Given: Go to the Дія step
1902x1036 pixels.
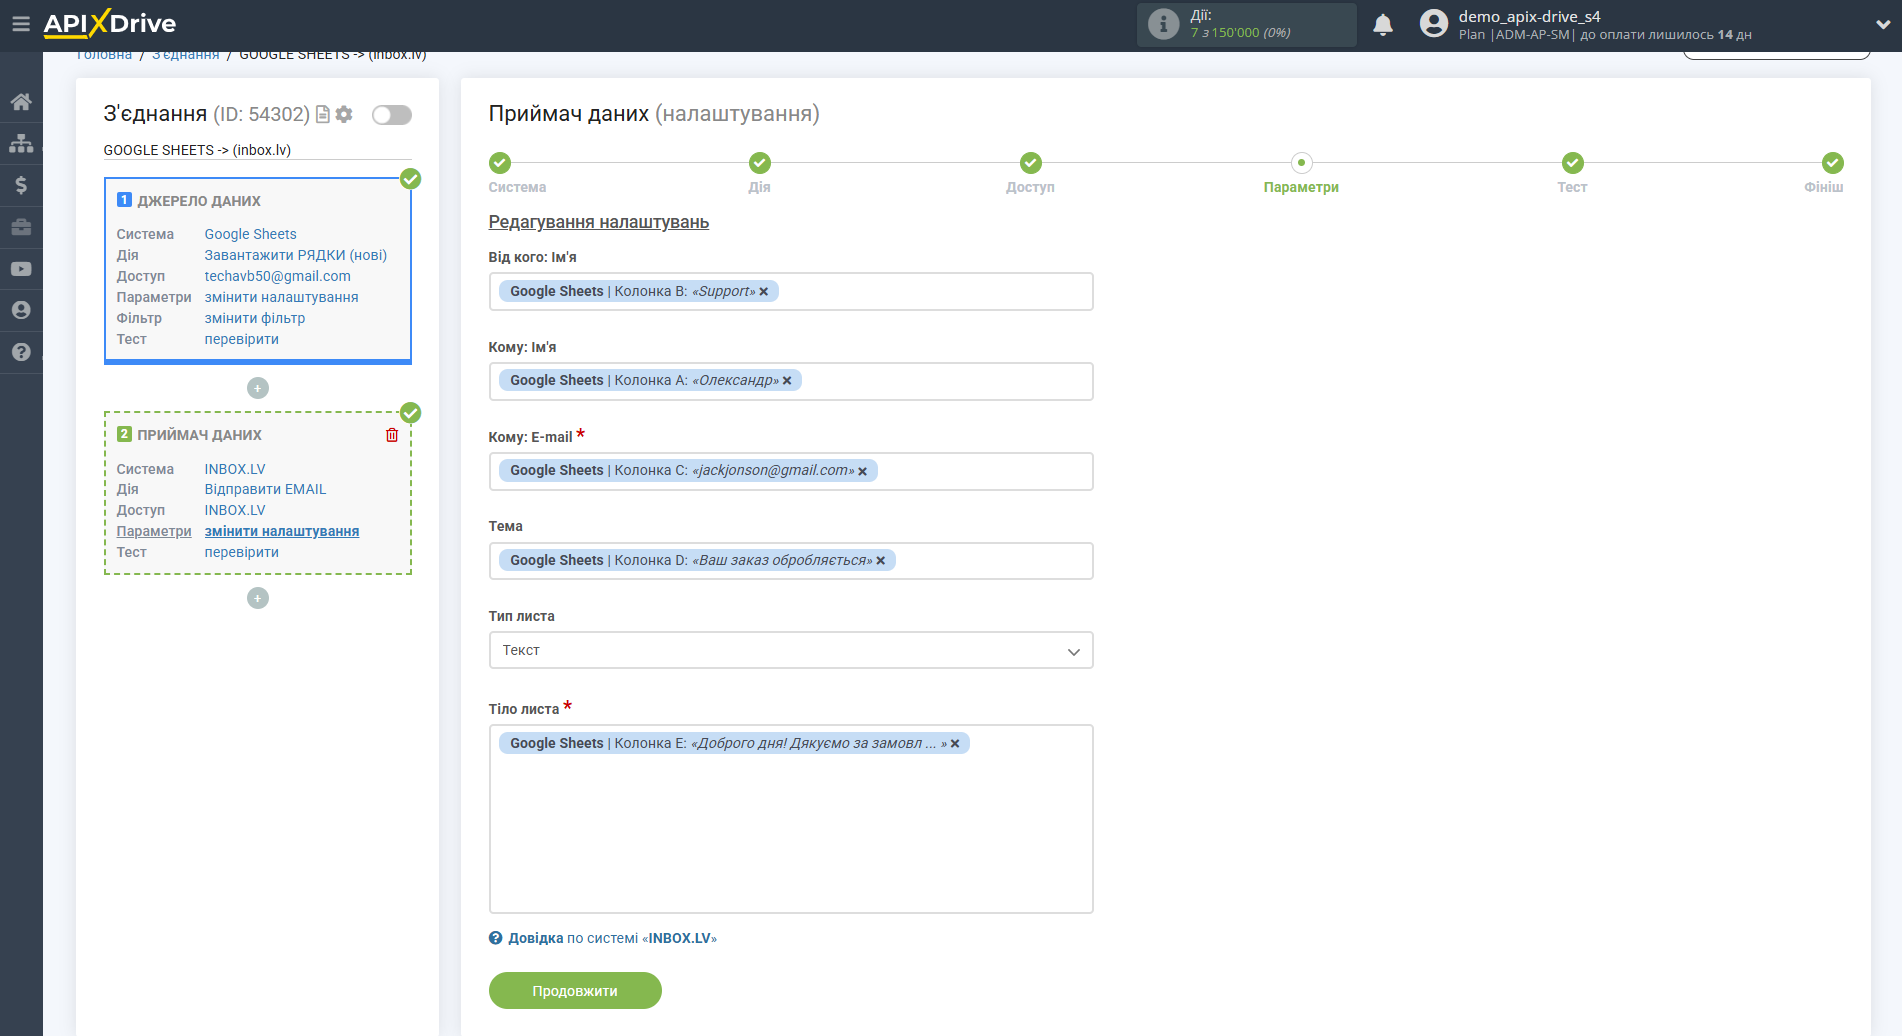Looking at the screenshot, I should click(x=760, y=163).
